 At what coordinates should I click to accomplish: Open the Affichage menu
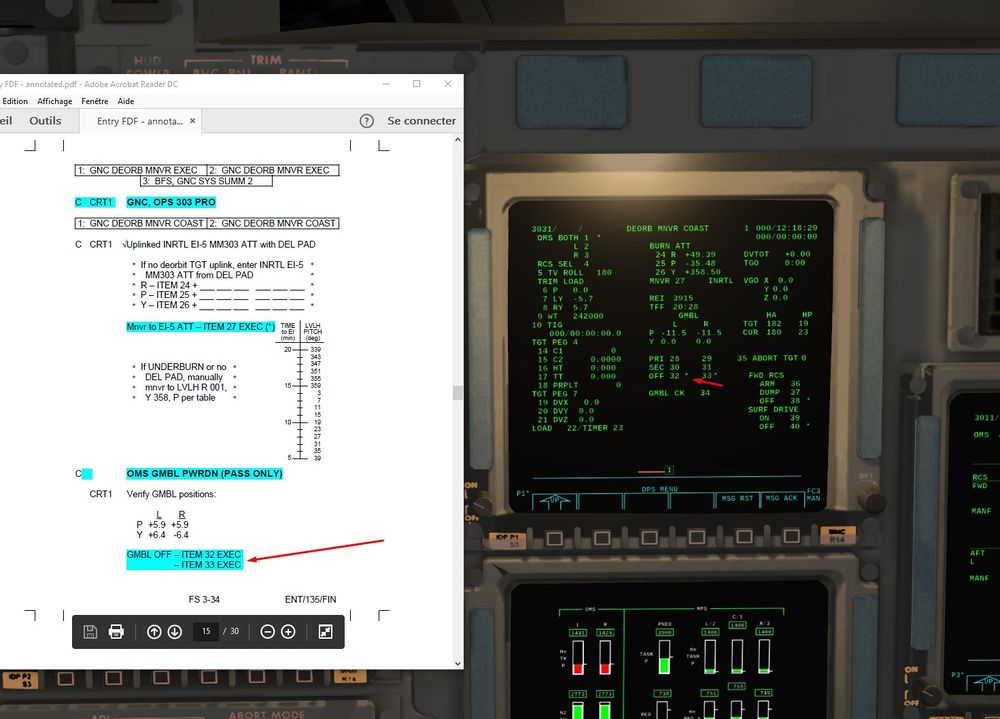[x=55, y=101]
